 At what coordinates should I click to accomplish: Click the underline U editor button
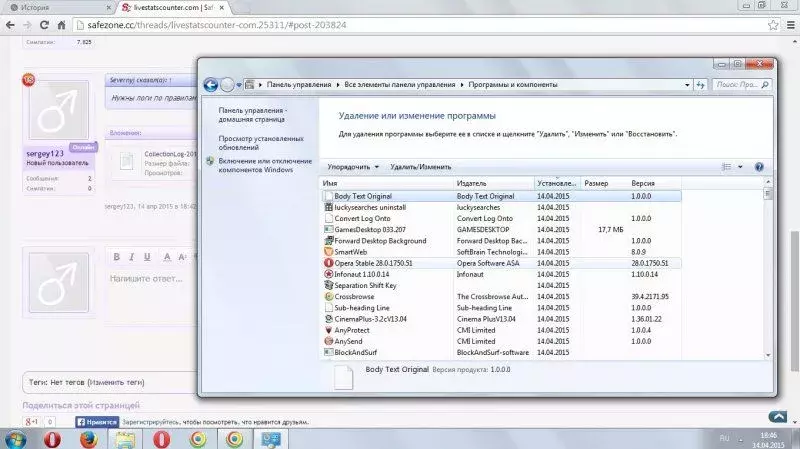point(147,257)
